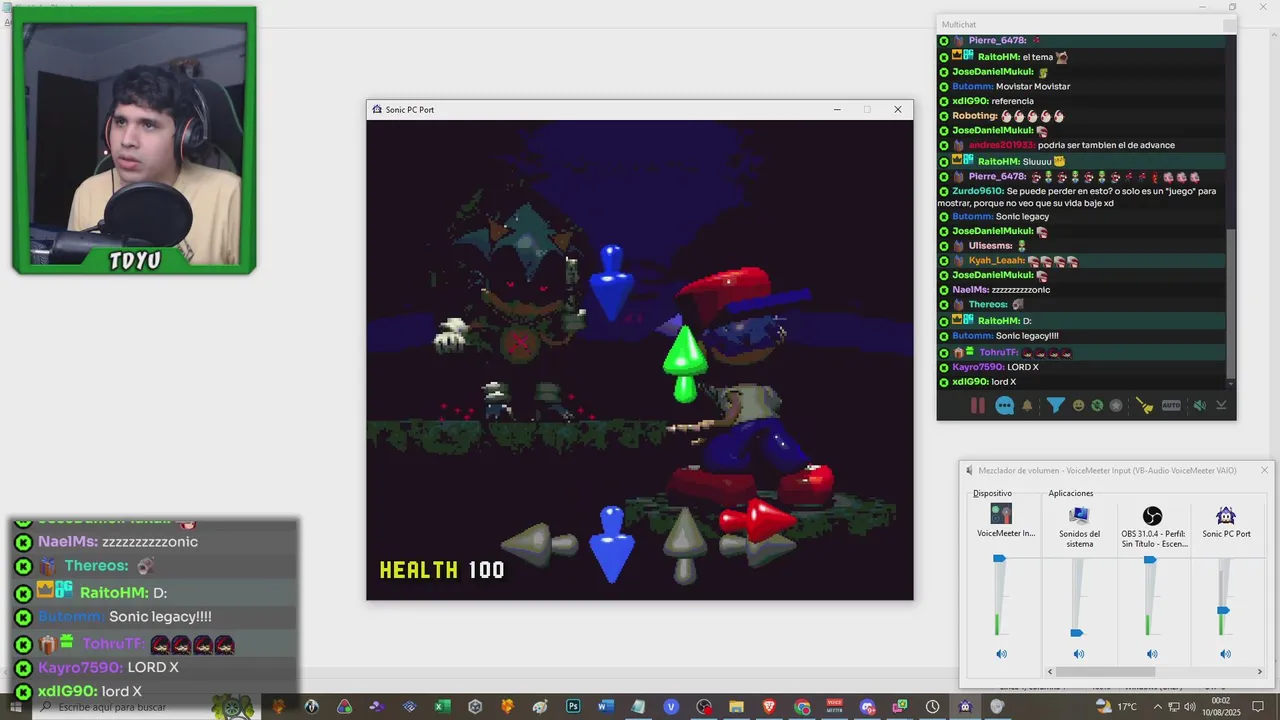Click the weather 17°C widget in taskbar
This screenshot has width=1280, height=720.
pyautogui.click(x=1116, y=707)
